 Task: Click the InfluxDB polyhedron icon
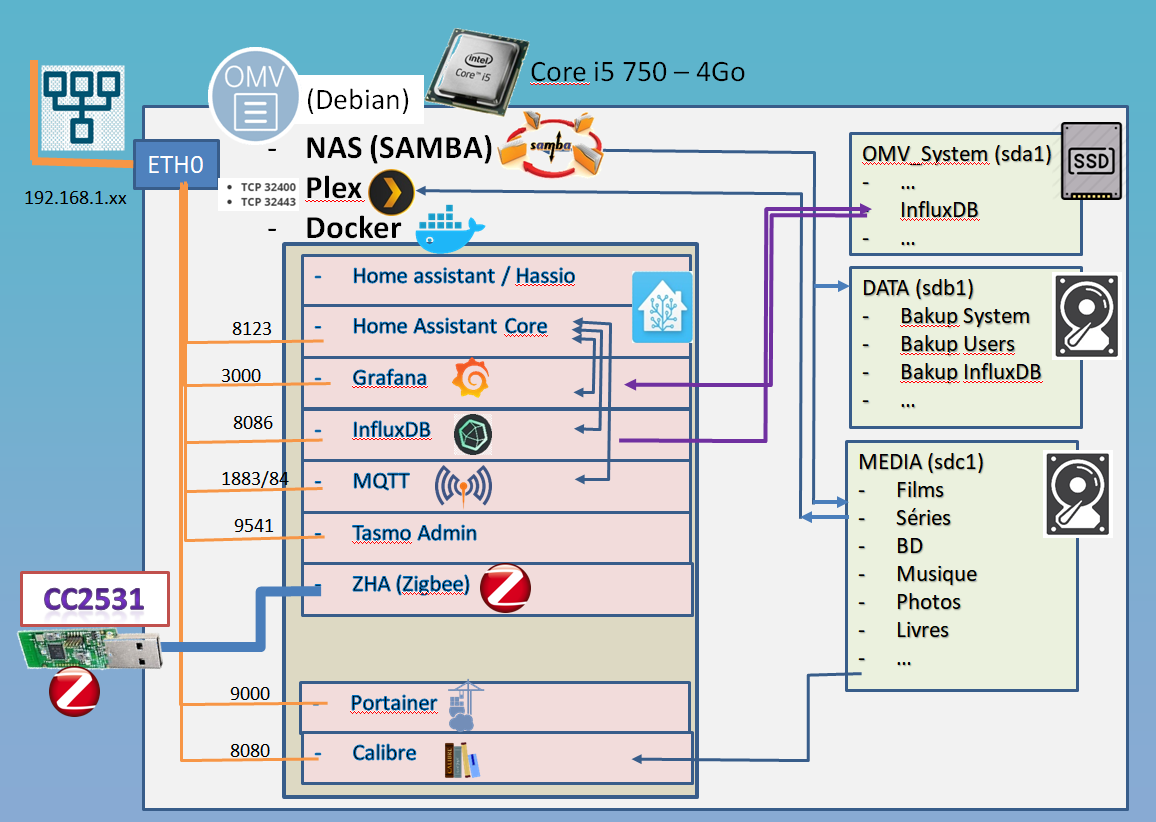point(473,433)
